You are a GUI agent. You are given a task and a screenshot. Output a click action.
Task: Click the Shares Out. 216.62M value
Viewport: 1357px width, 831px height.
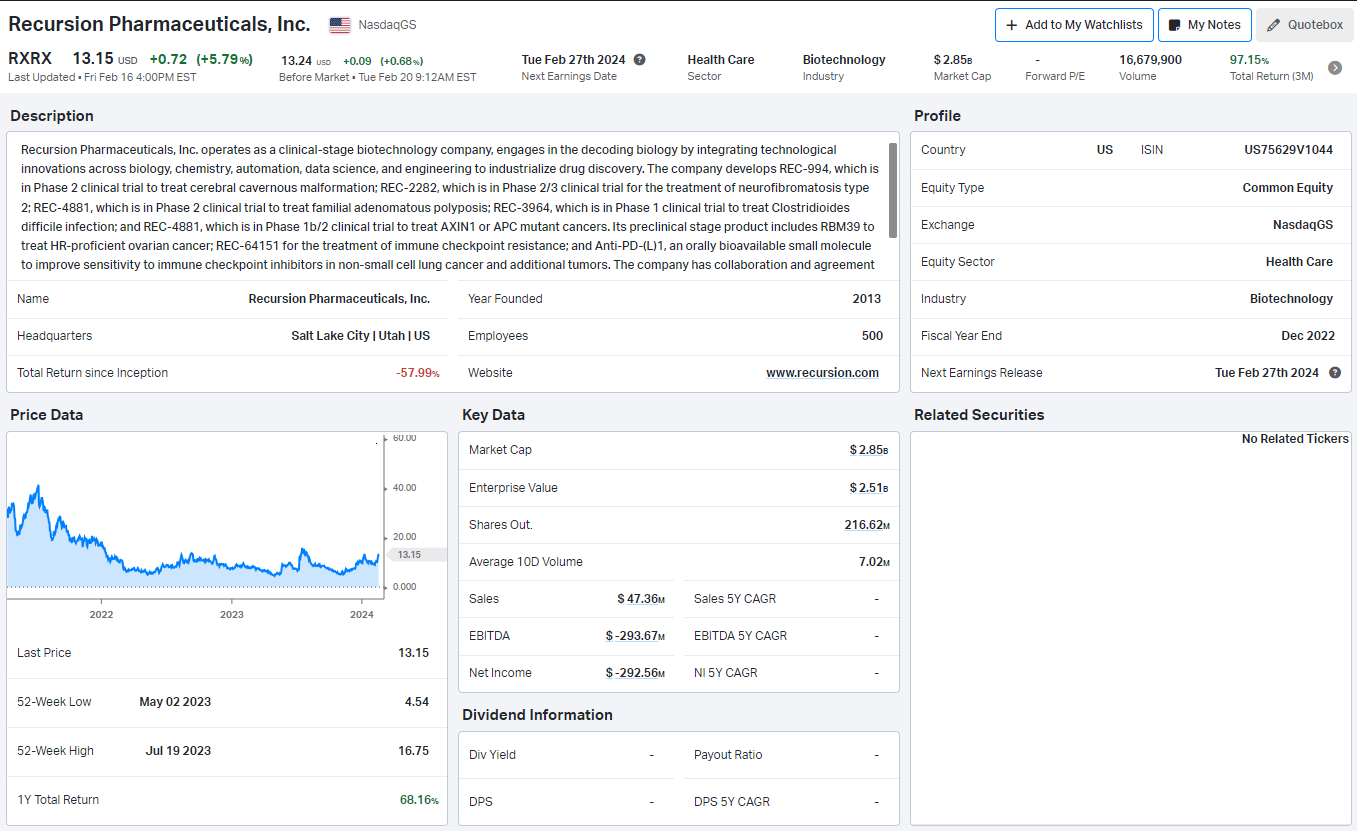tap(867, 525)
